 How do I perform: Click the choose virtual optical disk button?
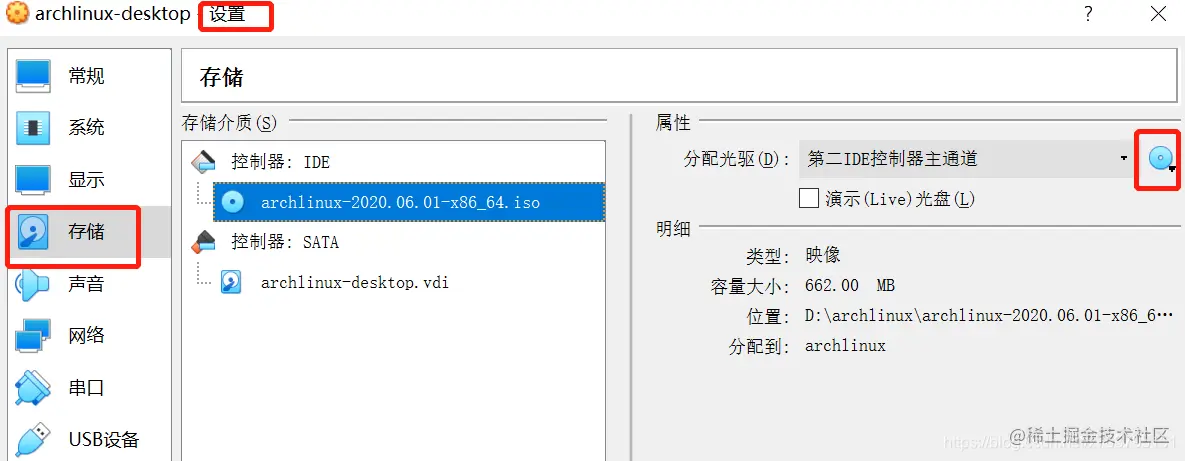1160,159
